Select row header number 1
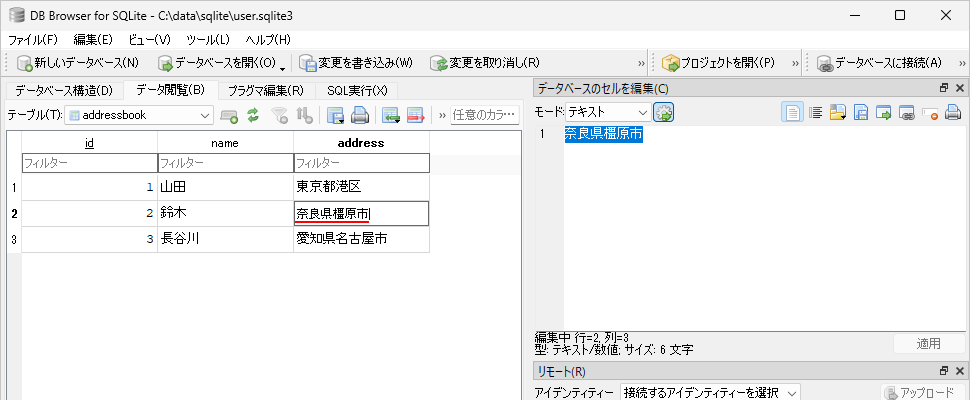970x400 pixels. (x=14, y=187)
